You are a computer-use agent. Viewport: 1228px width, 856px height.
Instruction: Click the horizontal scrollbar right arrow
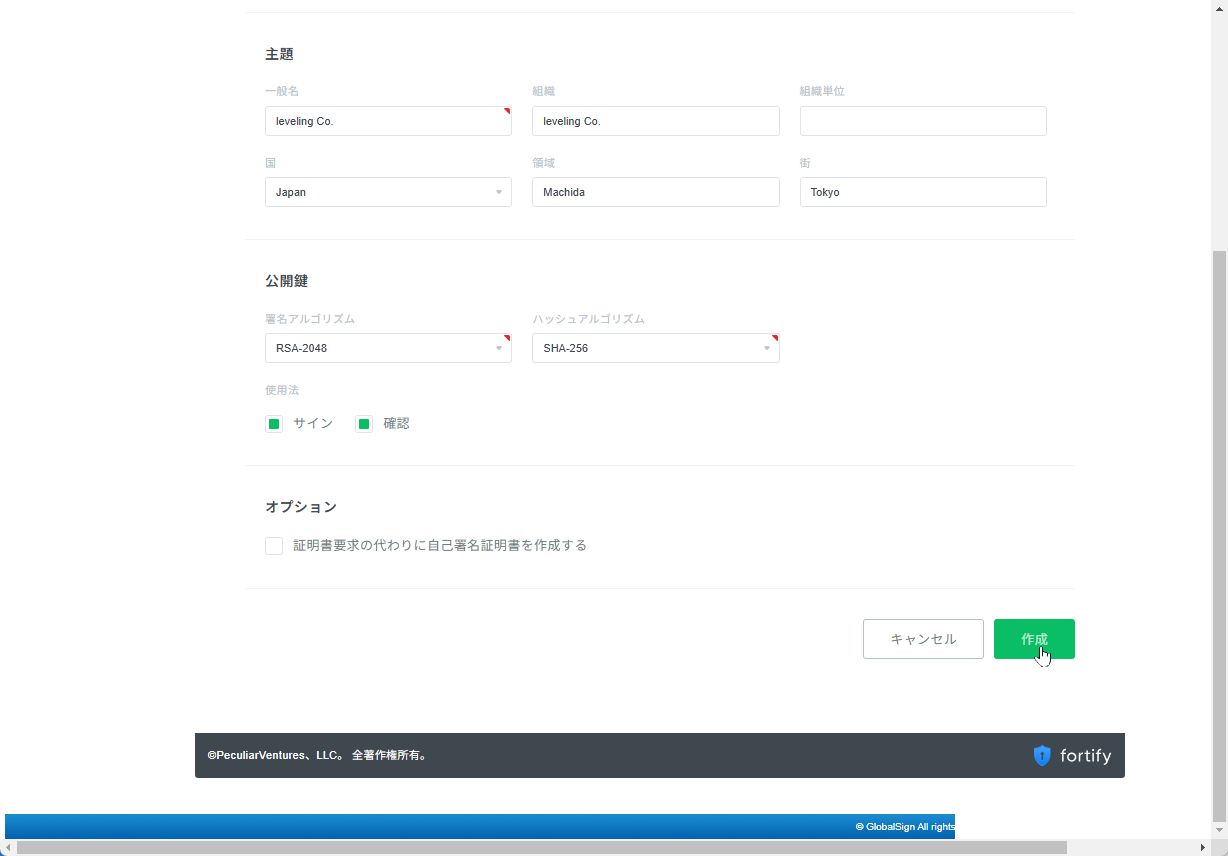tap(1202, 848)
